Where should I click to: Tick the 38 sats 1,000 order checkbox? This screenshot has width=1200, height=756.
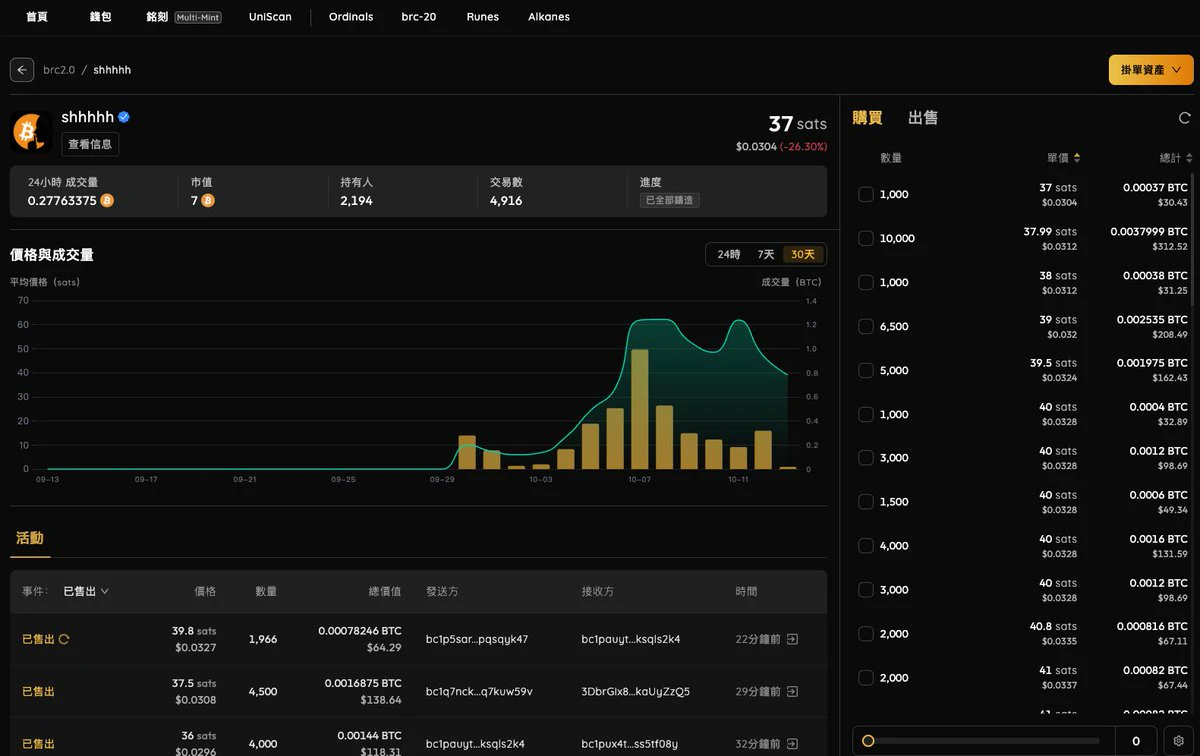coord(866,282)
